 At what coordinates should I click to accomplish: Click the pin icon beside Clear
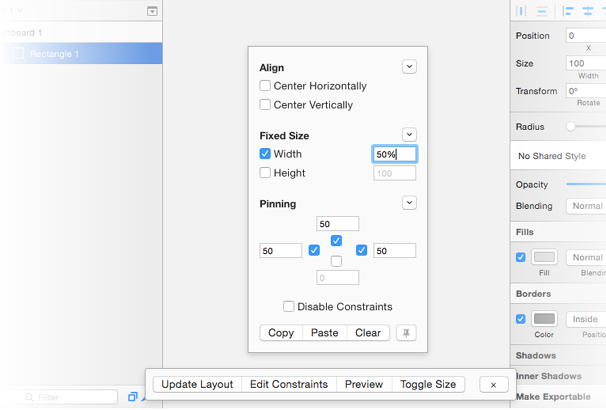click(406, 333)
